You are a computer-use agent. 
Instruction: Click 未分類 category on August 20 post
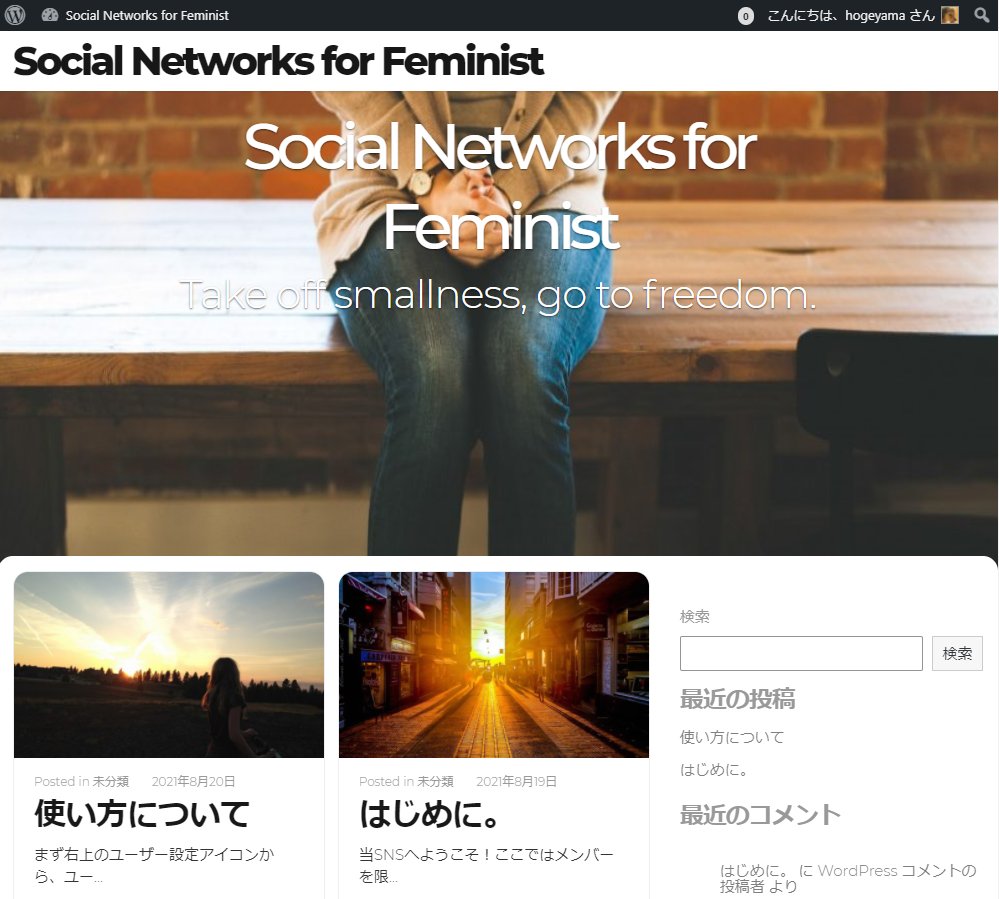111,781
